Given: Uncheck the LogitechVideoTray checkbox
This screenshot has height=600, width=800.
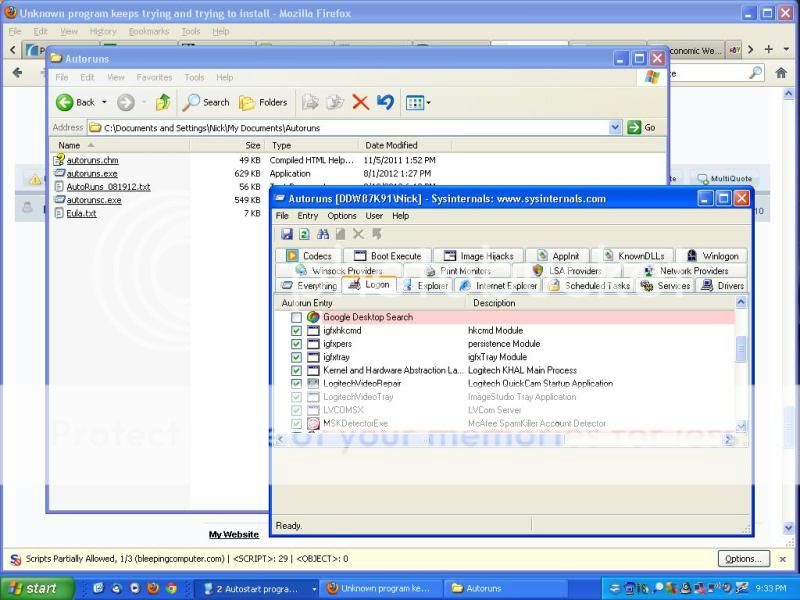Looking at the screenshot, I should [296, 397].
